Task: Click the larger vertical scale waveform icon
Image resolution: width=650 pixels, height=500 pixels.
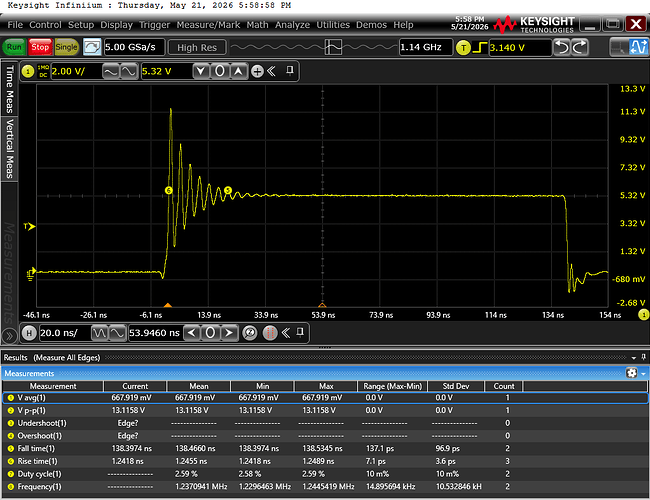Action: tap(129, 71)
